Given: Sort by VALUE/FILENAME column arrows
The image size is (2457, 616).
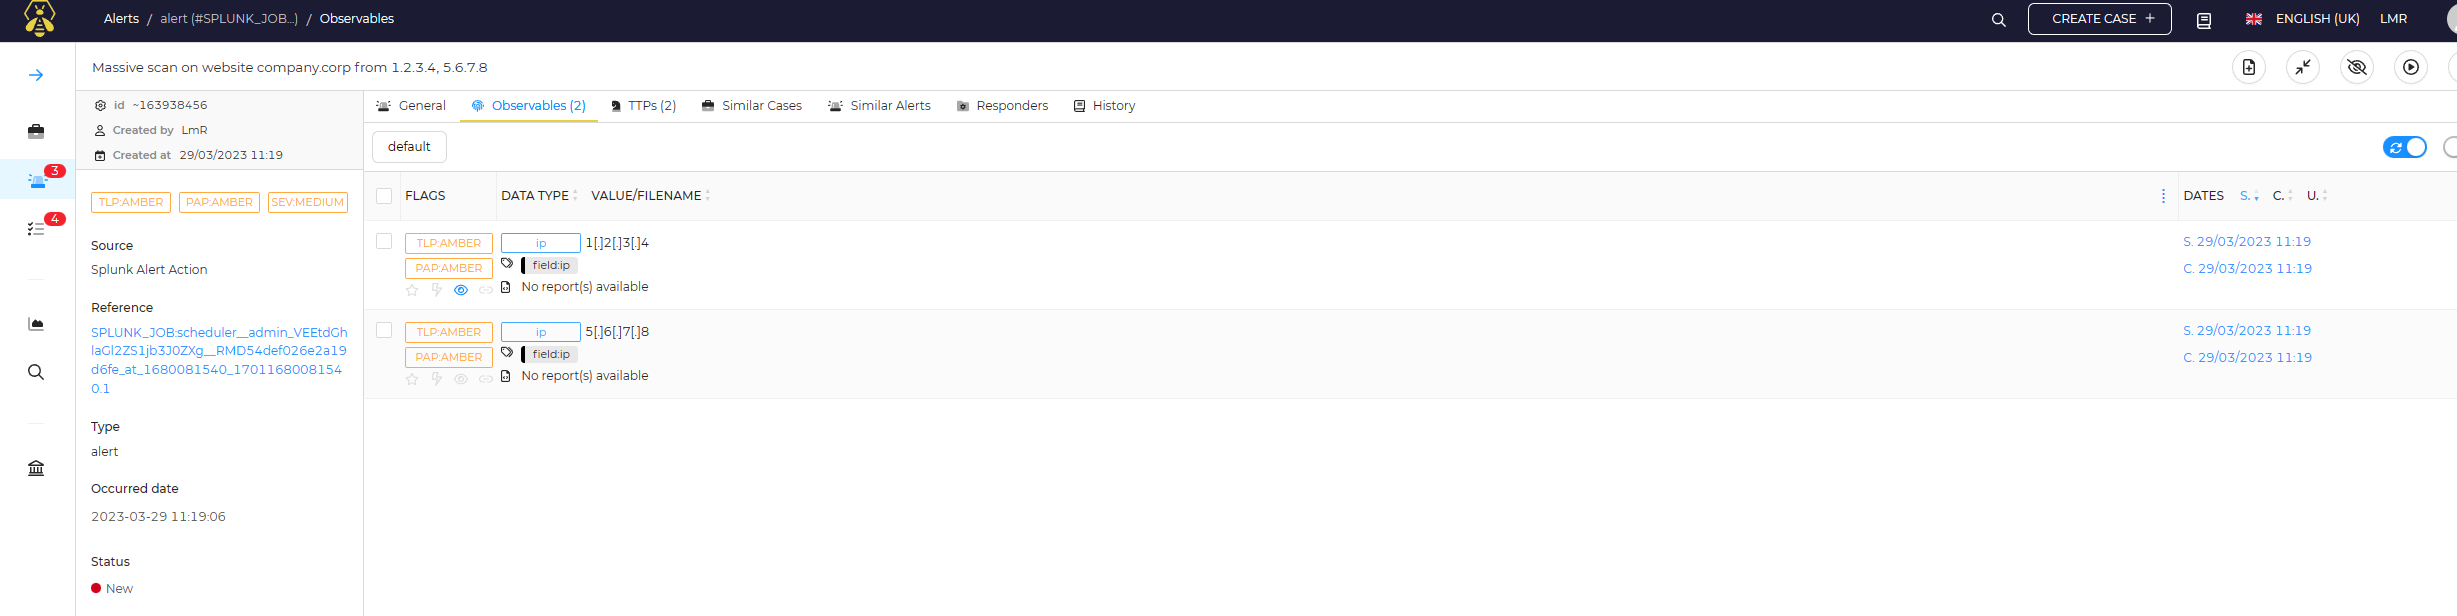Looking at the screenshot, I should 708,196.
